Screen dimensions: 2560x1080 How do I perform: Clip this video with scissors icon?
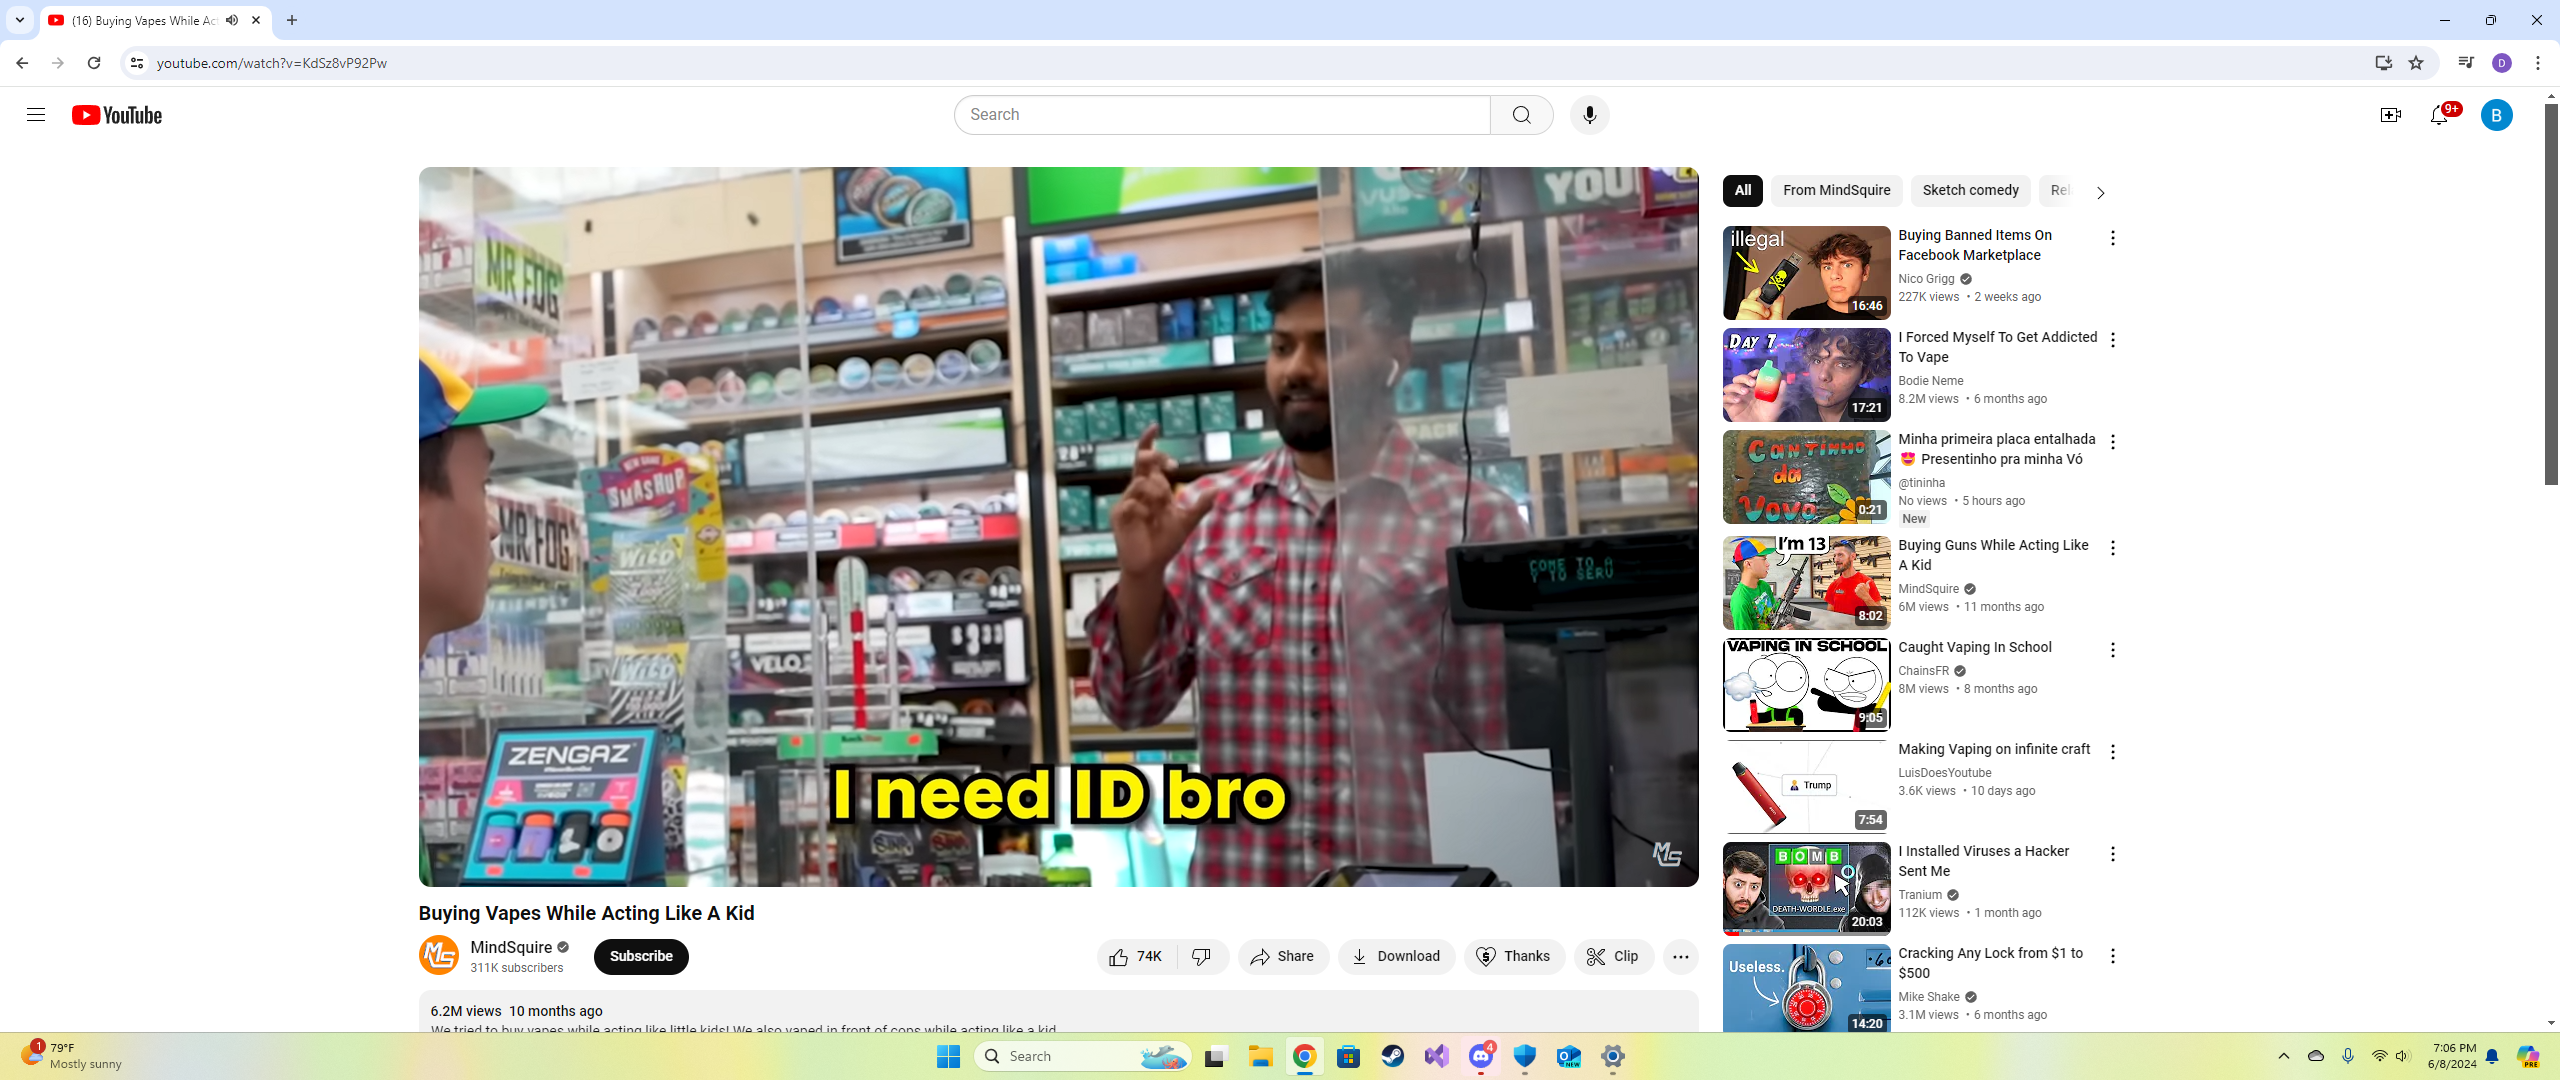point(1613,956)
